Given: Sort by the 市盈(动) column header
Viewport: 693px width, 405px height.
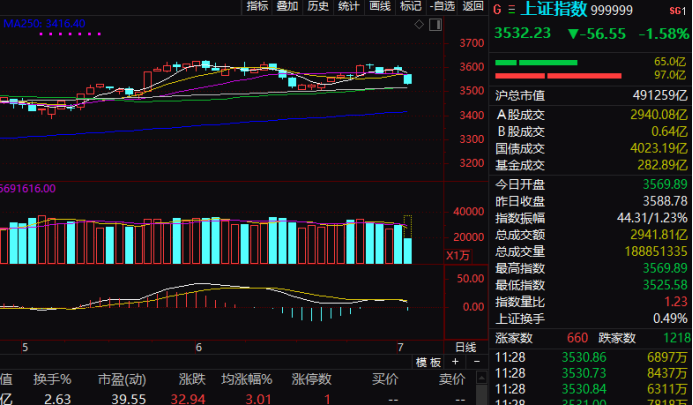Looking at the screenshot, I should point(122,379).
